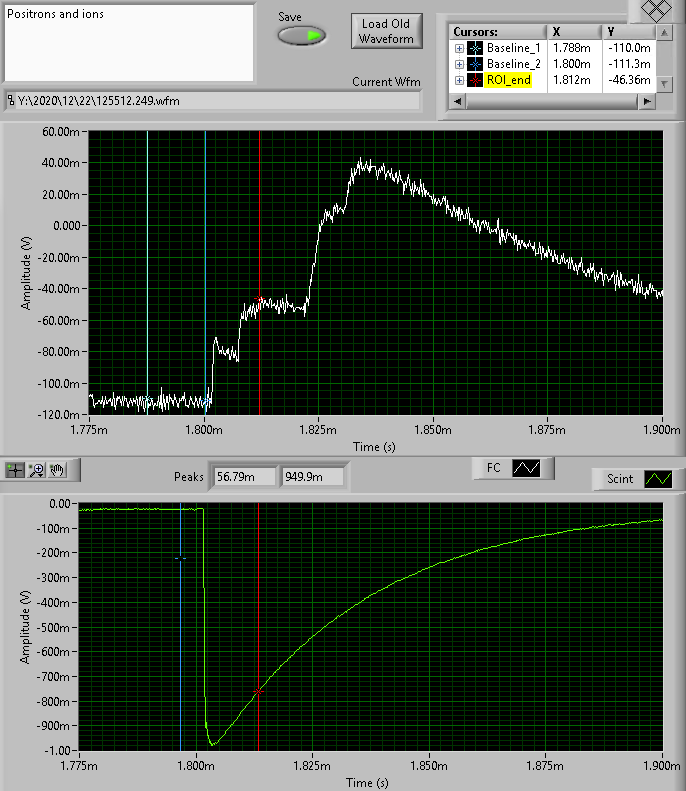686x791 pixels.
Task: Select the graph zoom tool
Action: [37, 469]
